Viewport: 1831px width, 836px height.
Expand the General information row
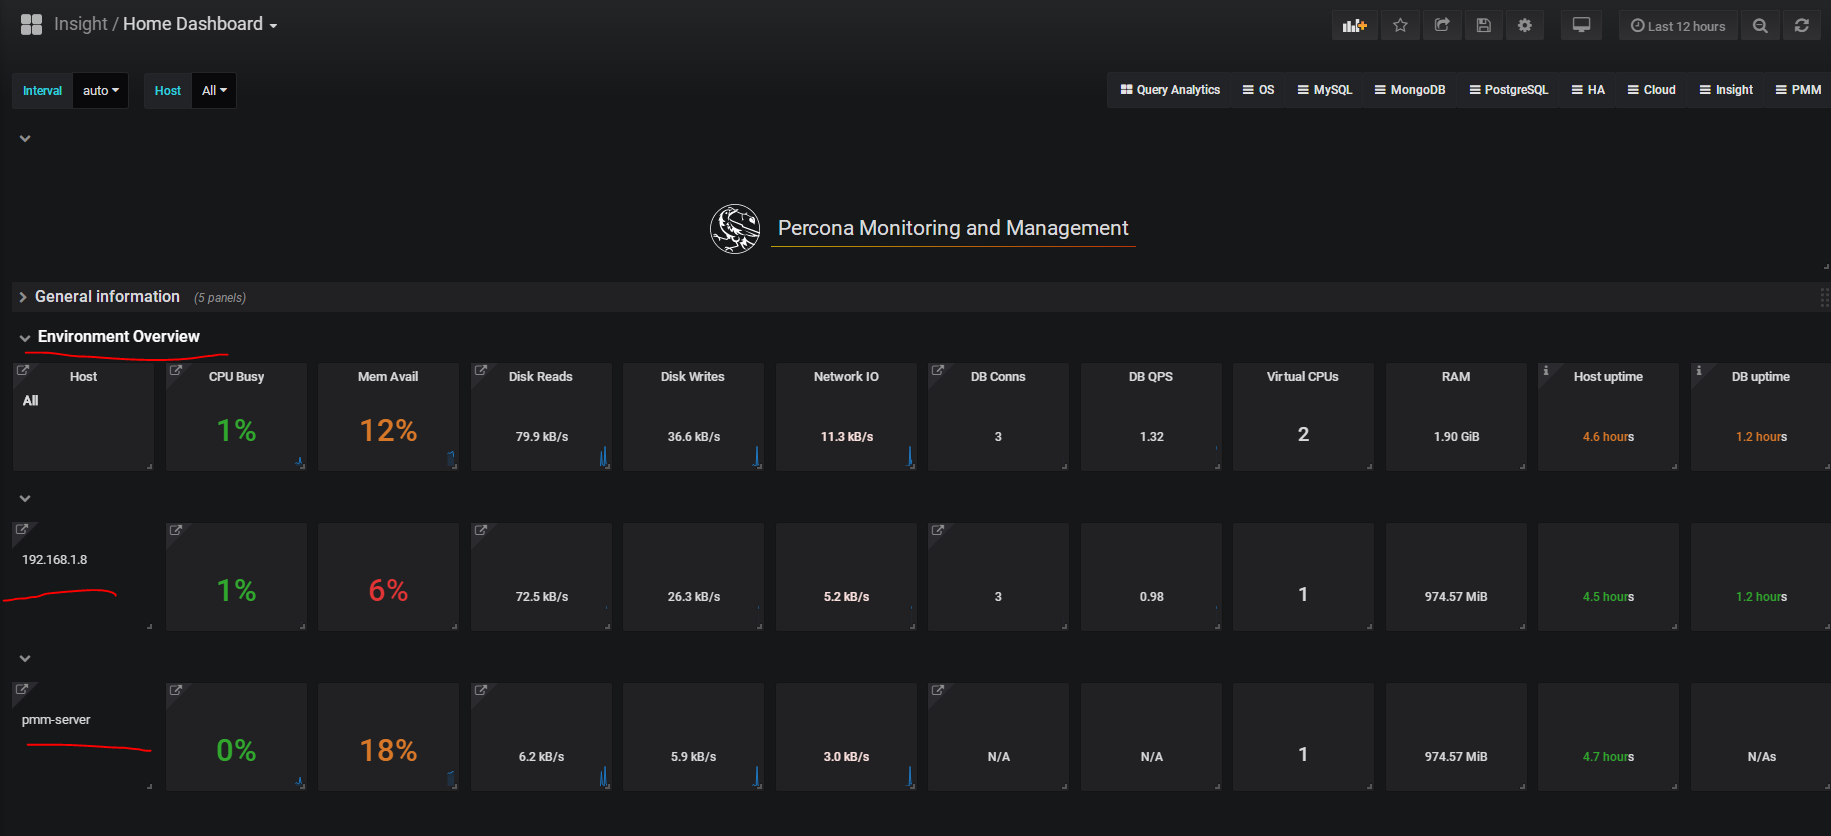(x=107, y=297)
